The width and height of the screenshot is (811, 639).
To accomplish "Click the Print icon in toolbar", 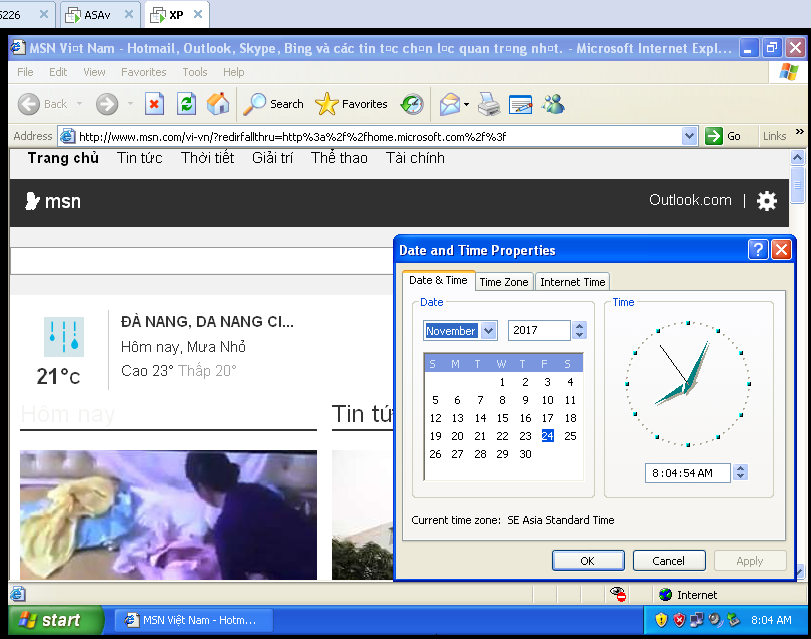I will [489, 104].
